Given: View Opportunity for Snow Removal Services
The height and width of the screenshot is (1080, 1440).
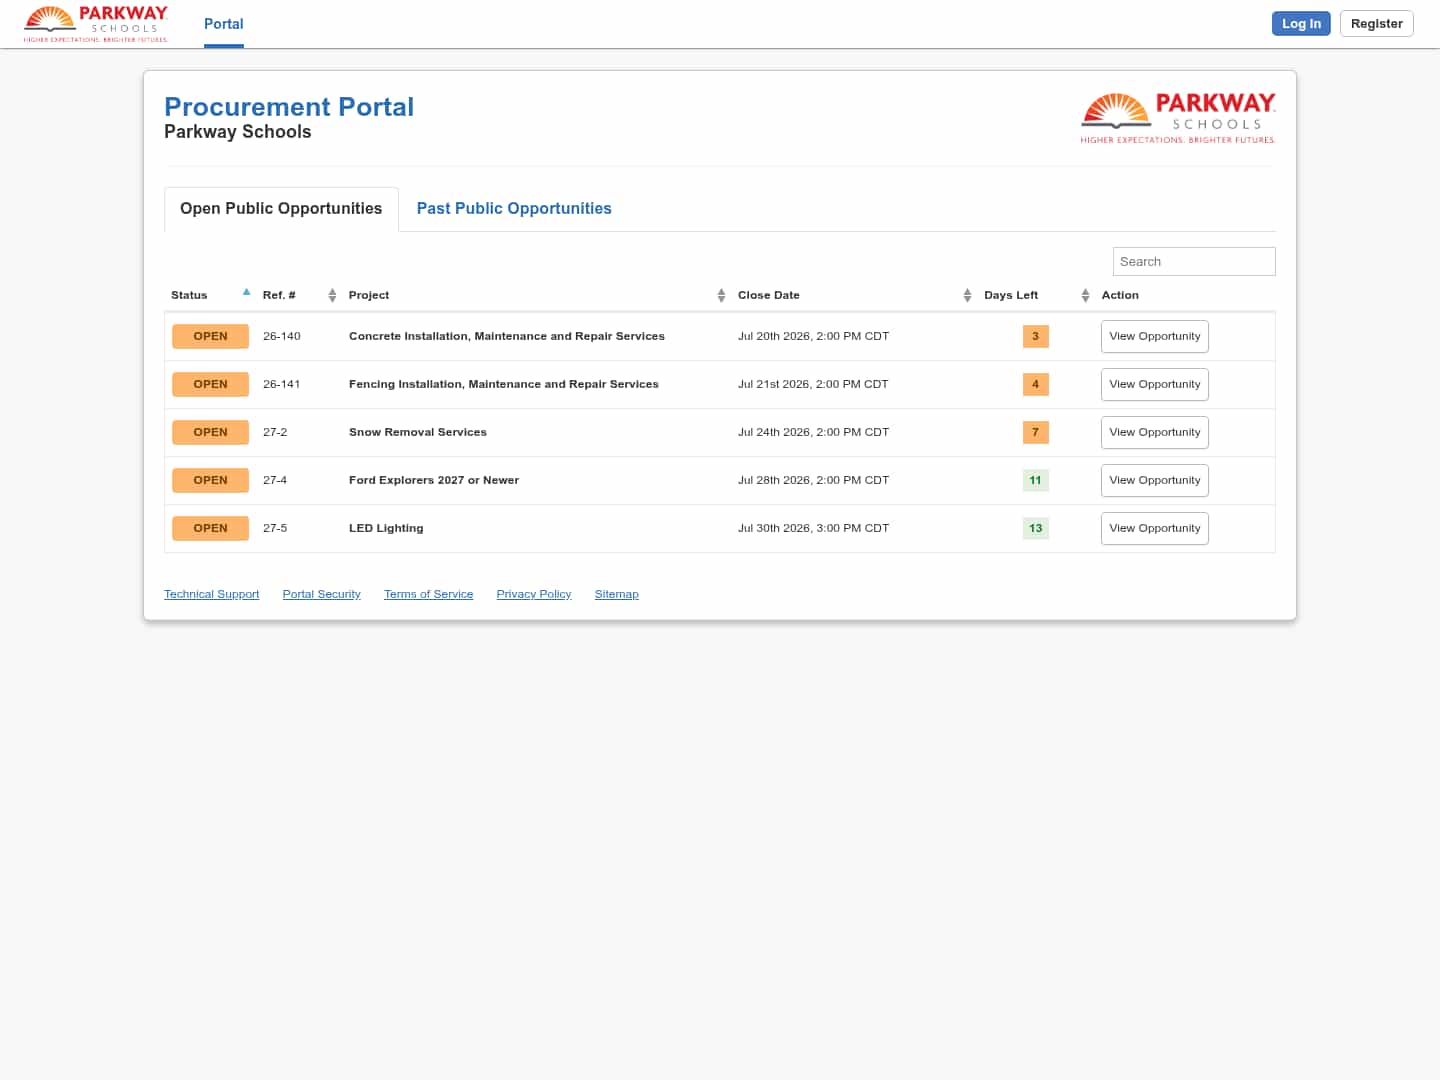Looking at the screenshot, I should click(x=1154, y=432).
